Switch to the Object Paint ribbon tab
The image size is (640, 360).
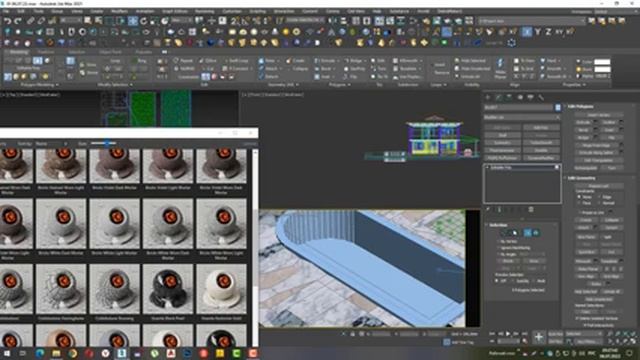point(110,52)
